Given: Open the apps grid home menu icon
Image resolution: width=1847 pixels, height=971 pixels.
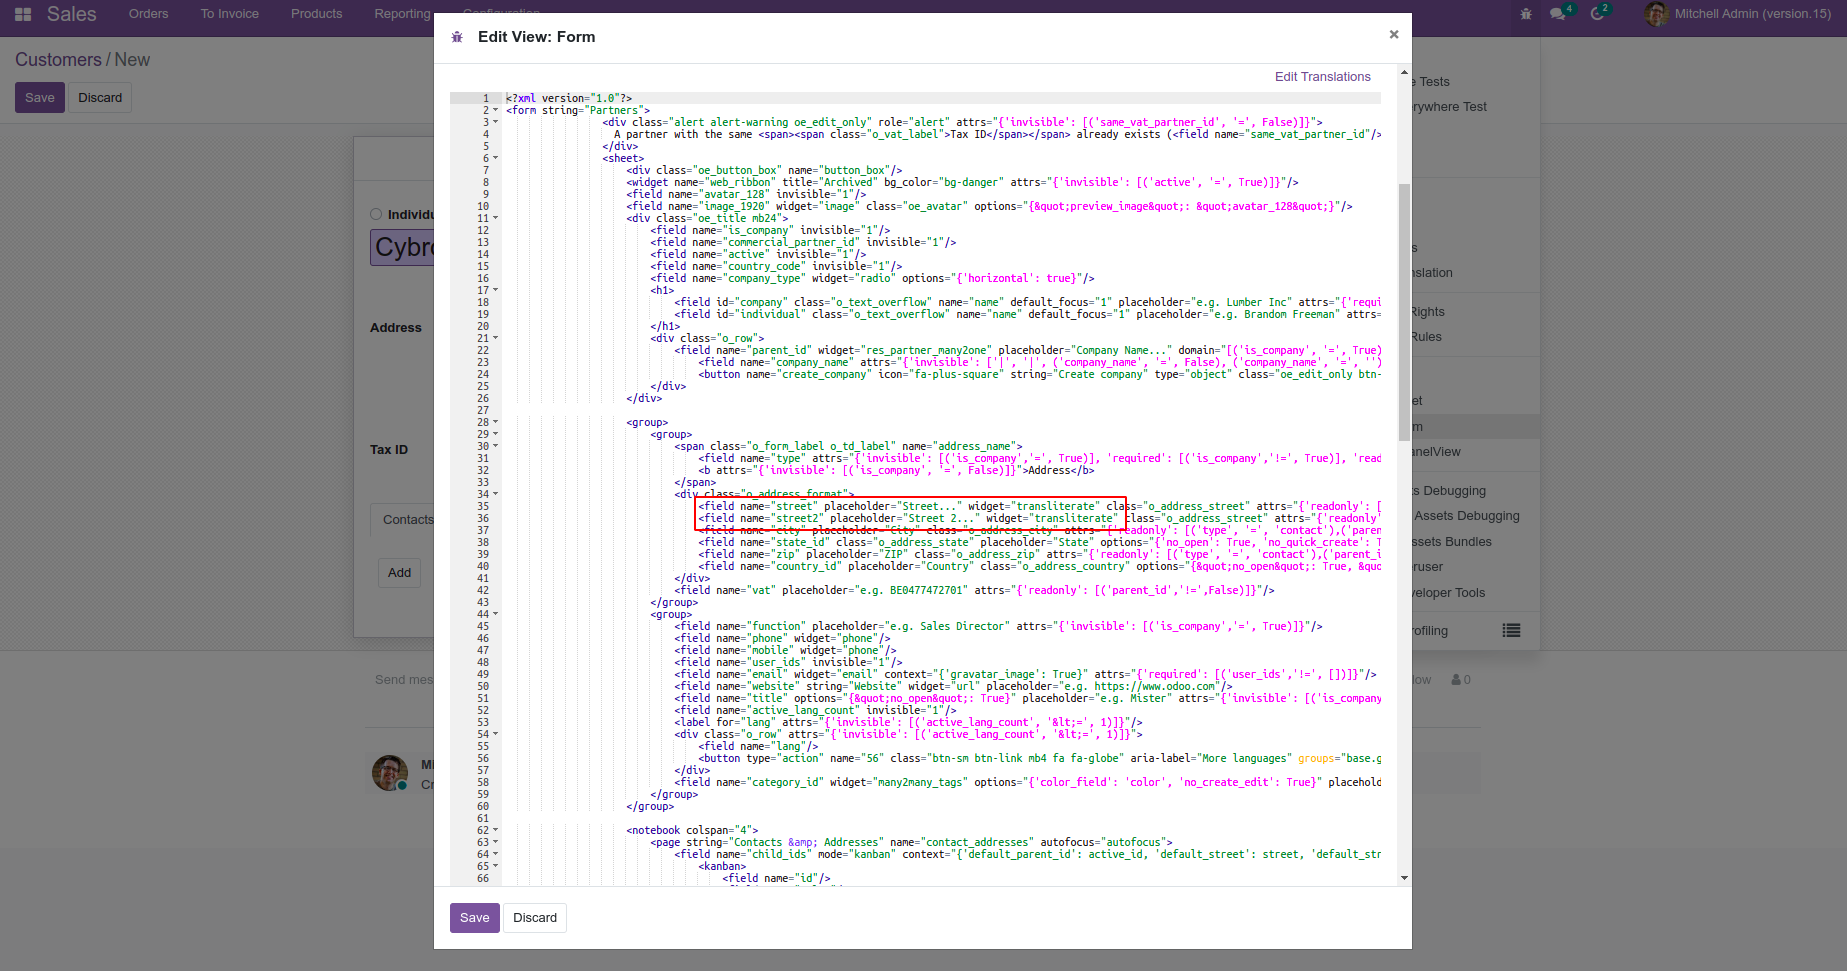Looking at the screenshot, I should click(23, 14).
